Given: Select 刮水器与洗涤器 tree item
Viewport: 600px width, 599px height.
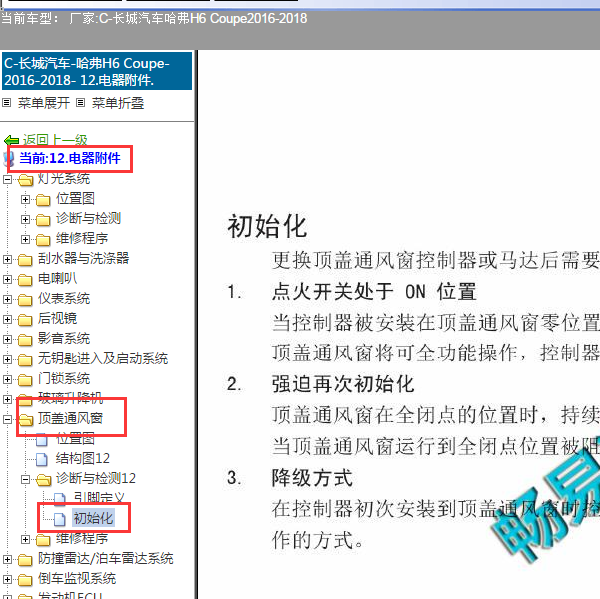Looking at the screenshot, I should (x=83, y=258).
